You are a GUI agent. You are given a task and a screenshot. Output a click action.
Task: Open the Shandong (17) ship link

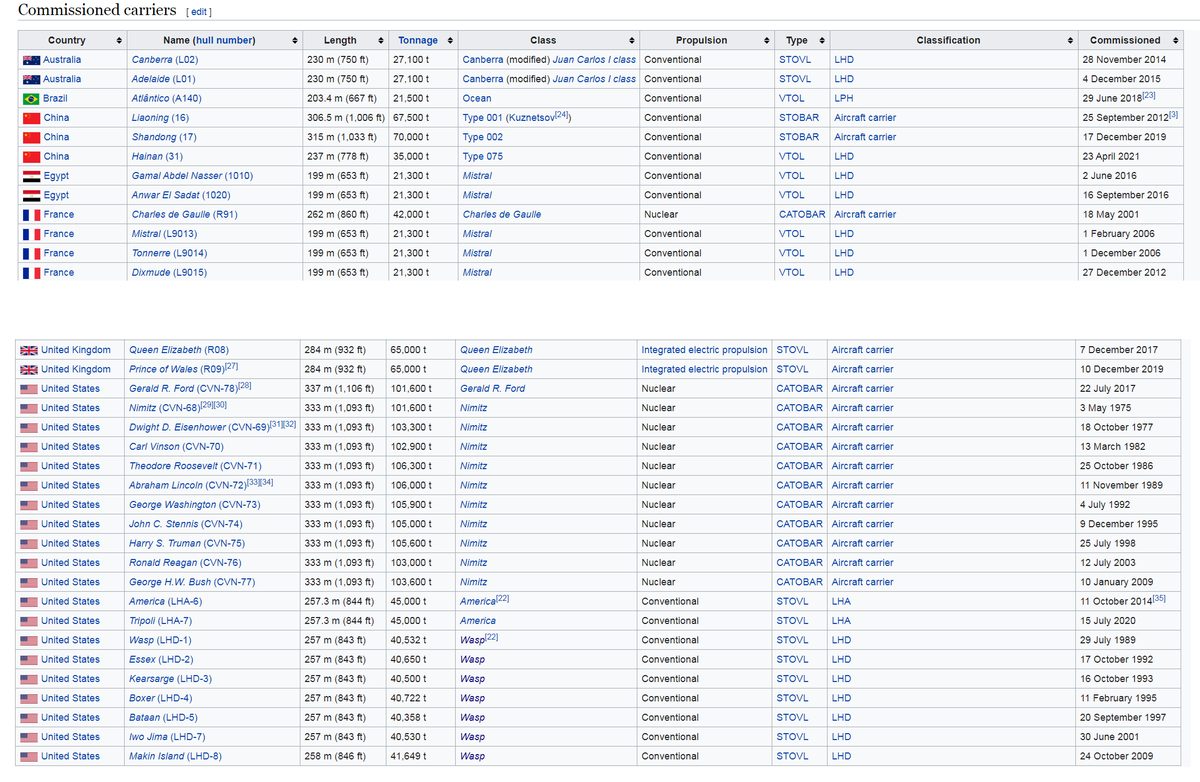pos(164,137)
